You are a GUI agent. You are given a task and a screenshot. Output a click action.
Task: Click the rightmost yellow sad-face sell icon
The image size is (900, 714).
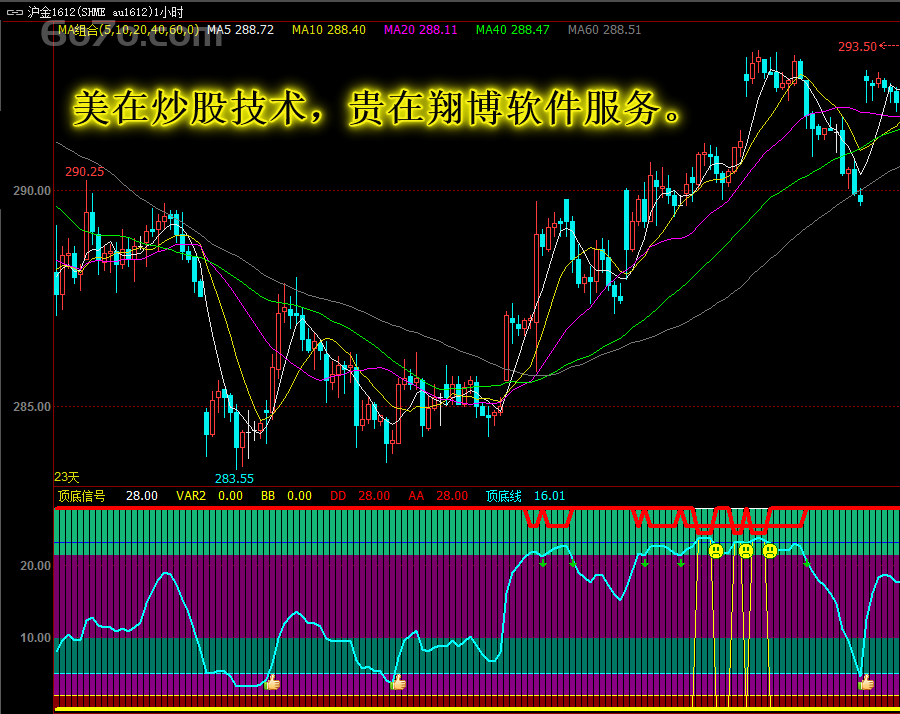click(x=770, y=552)
